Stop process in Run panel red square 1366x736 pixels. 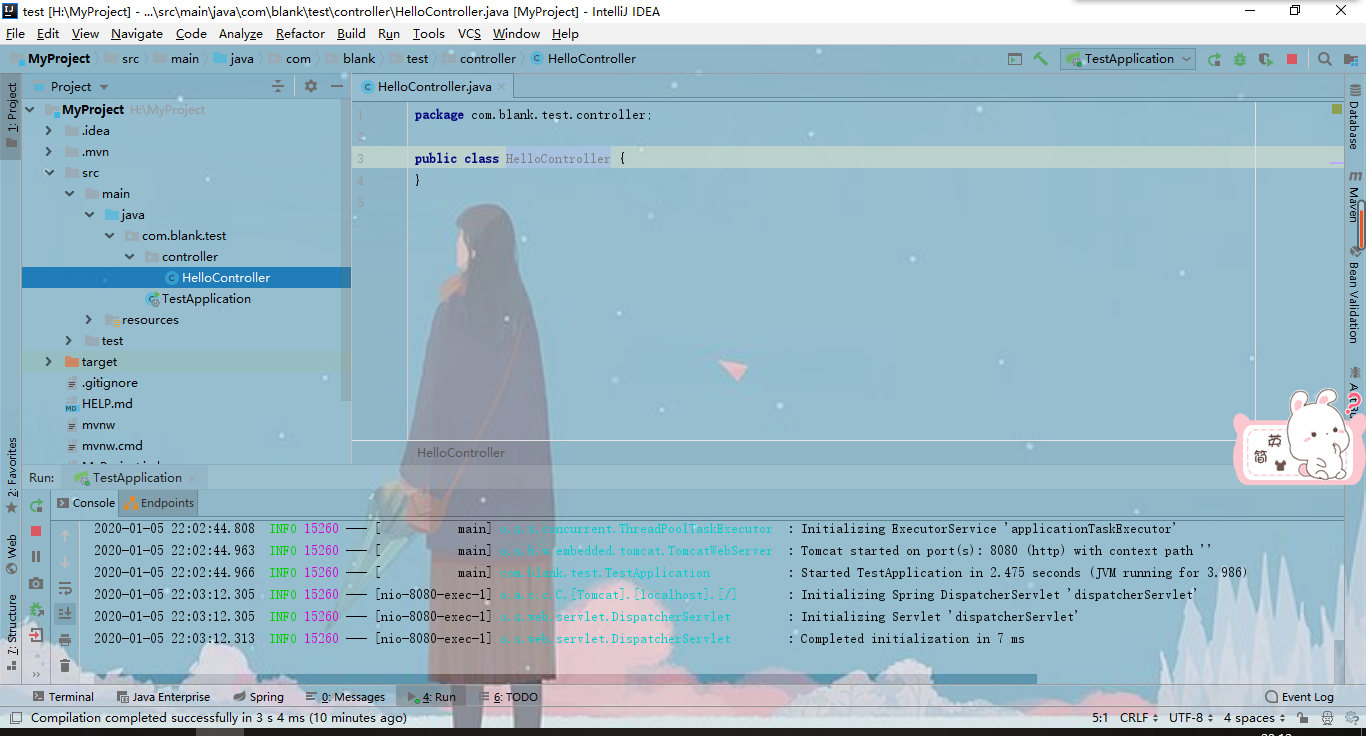pos(36,531)
